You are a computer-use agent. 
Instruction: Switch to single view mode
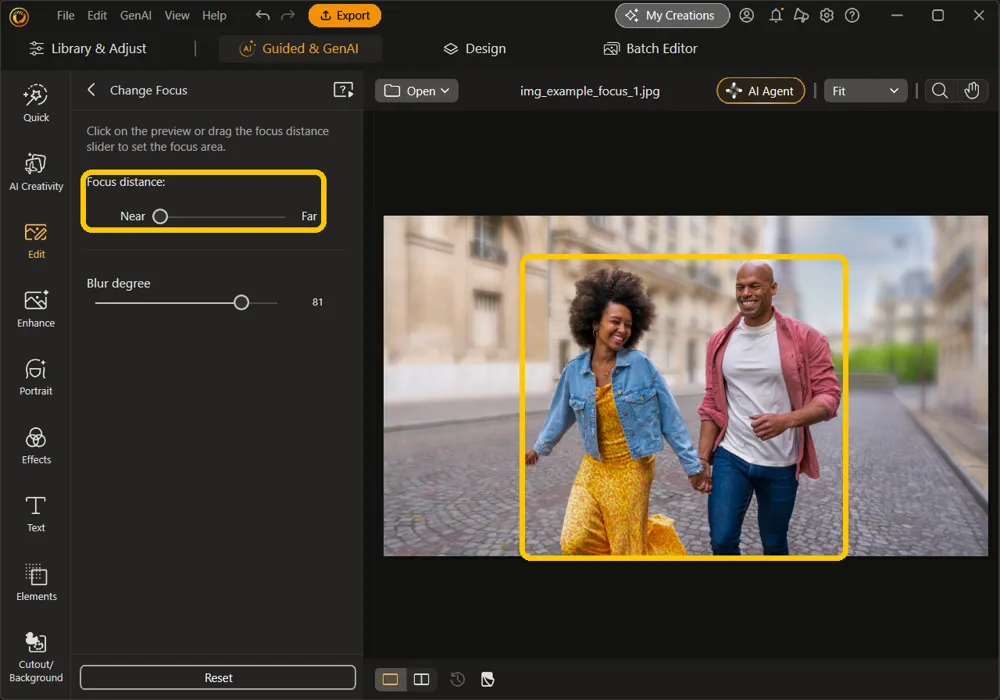390,679
